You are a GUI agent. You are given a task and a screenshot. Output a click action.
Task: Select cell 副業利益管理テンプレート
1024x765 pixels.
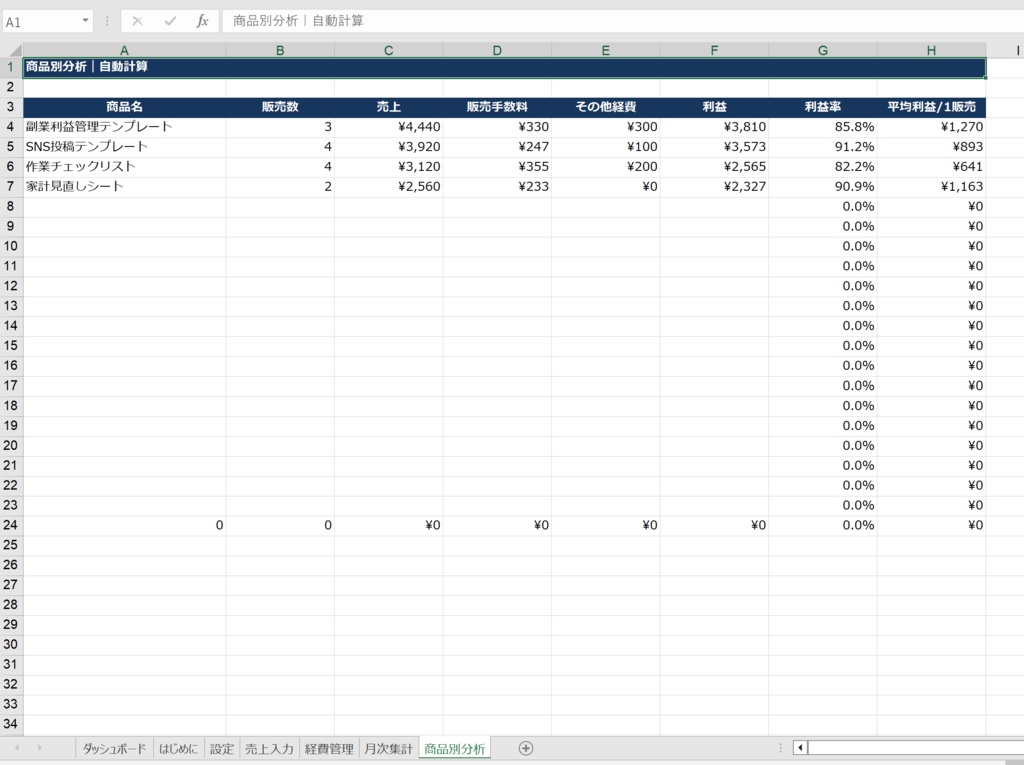[x=124, y=127]
